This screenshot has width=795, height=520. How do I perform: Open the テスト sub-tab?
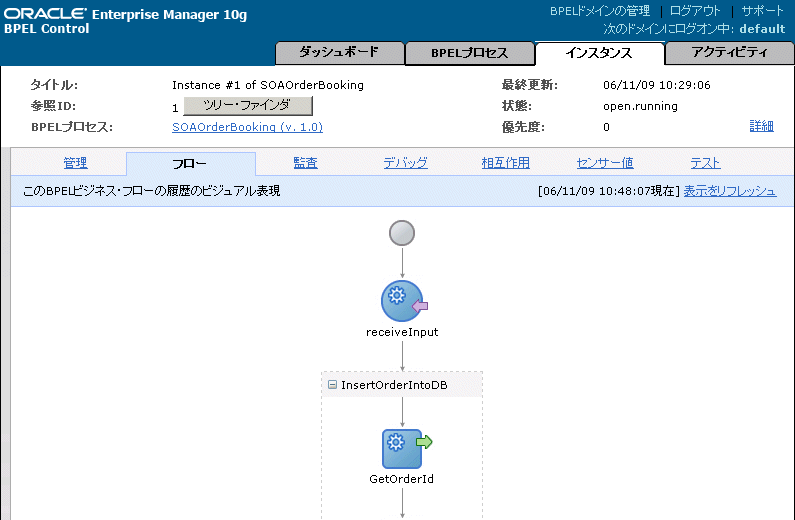705,163
